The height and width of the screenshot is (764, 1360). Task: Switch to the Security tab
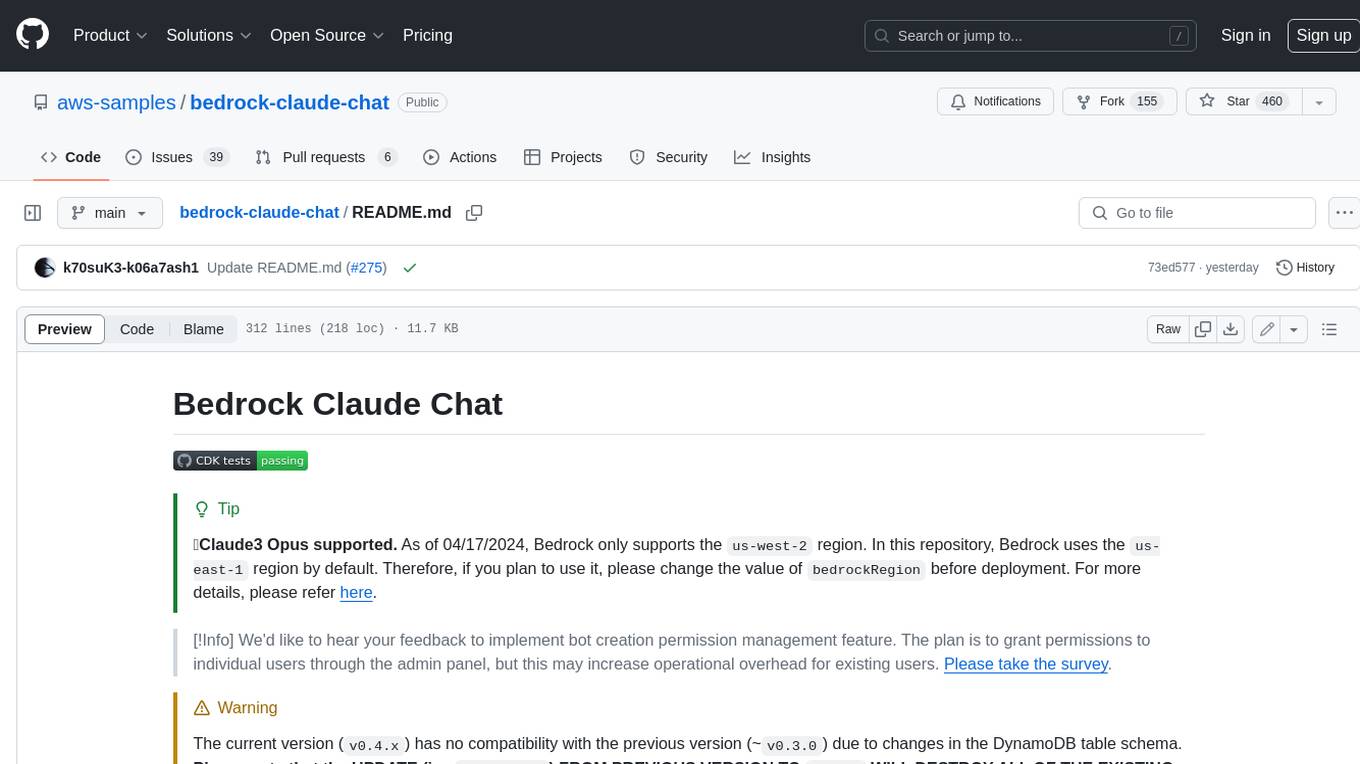coord(668,157)
